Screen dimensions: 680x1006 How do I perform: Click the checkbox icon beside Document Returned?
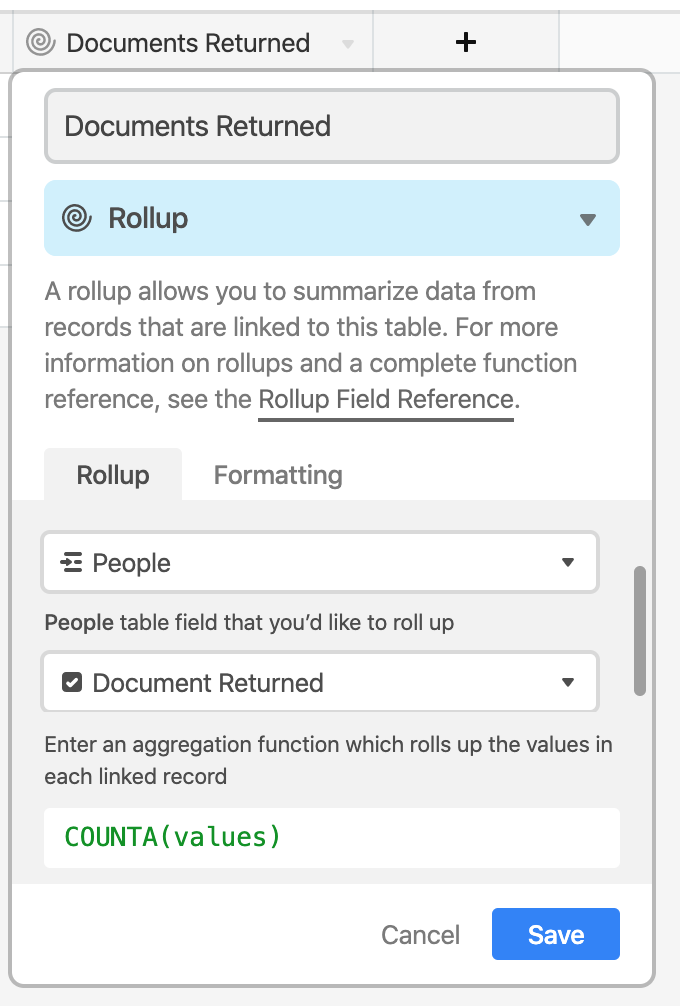(x=72, y=682)
